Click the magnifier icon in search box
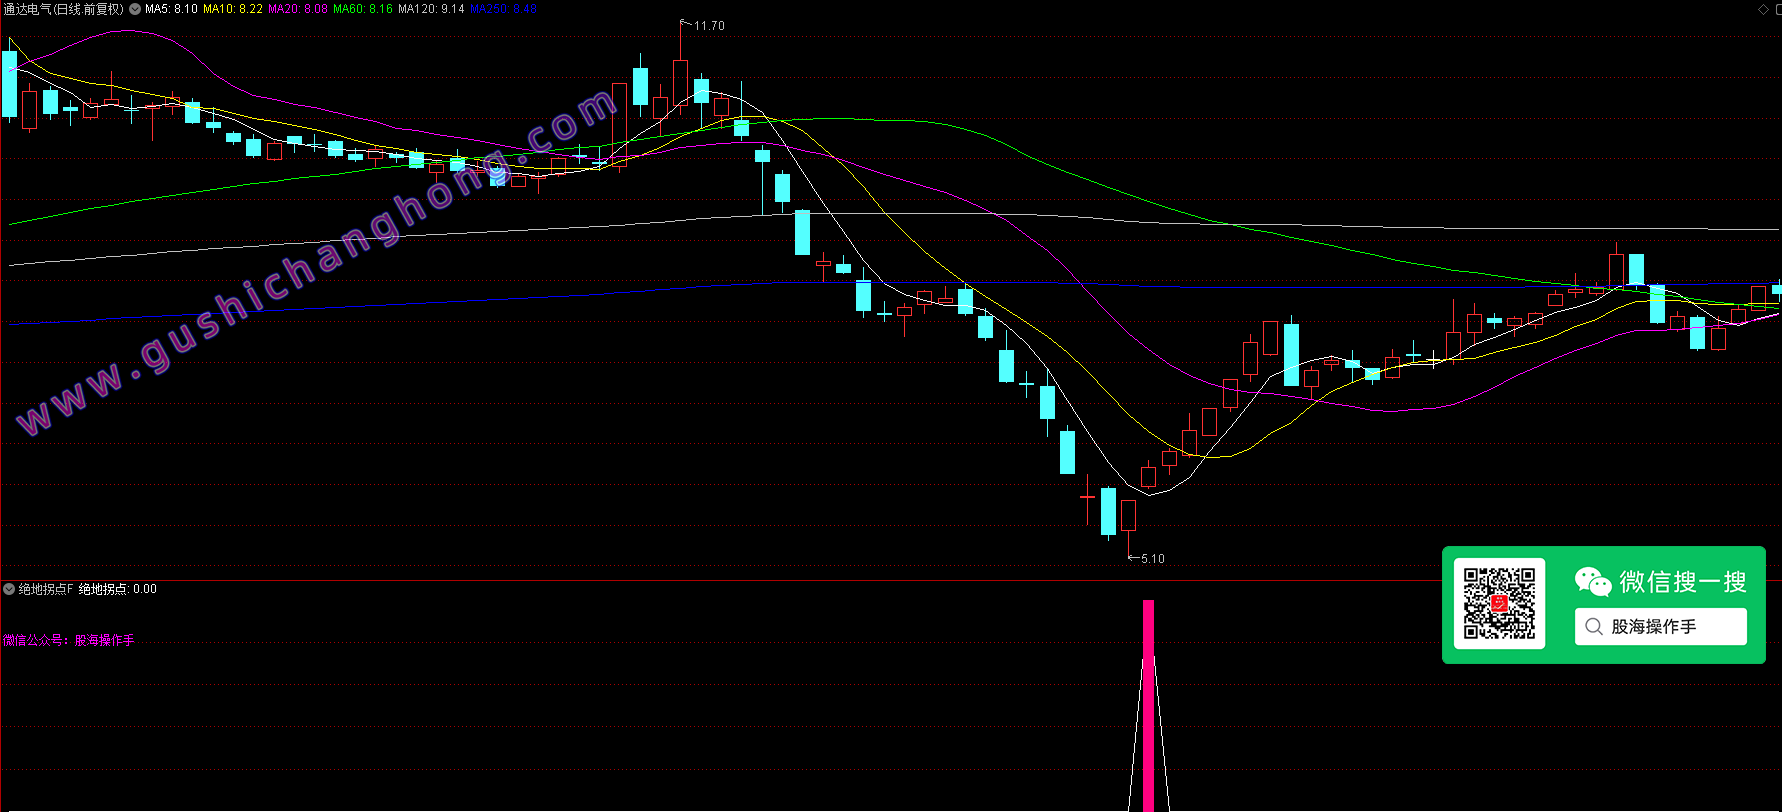 1594,627
